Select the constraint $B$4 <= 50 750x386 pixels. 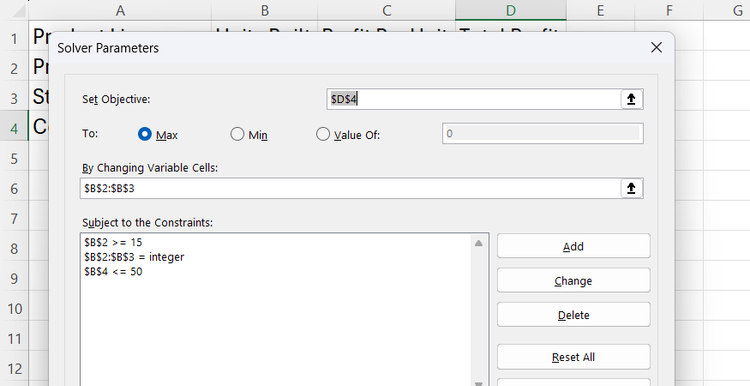(x=113, y=272)
